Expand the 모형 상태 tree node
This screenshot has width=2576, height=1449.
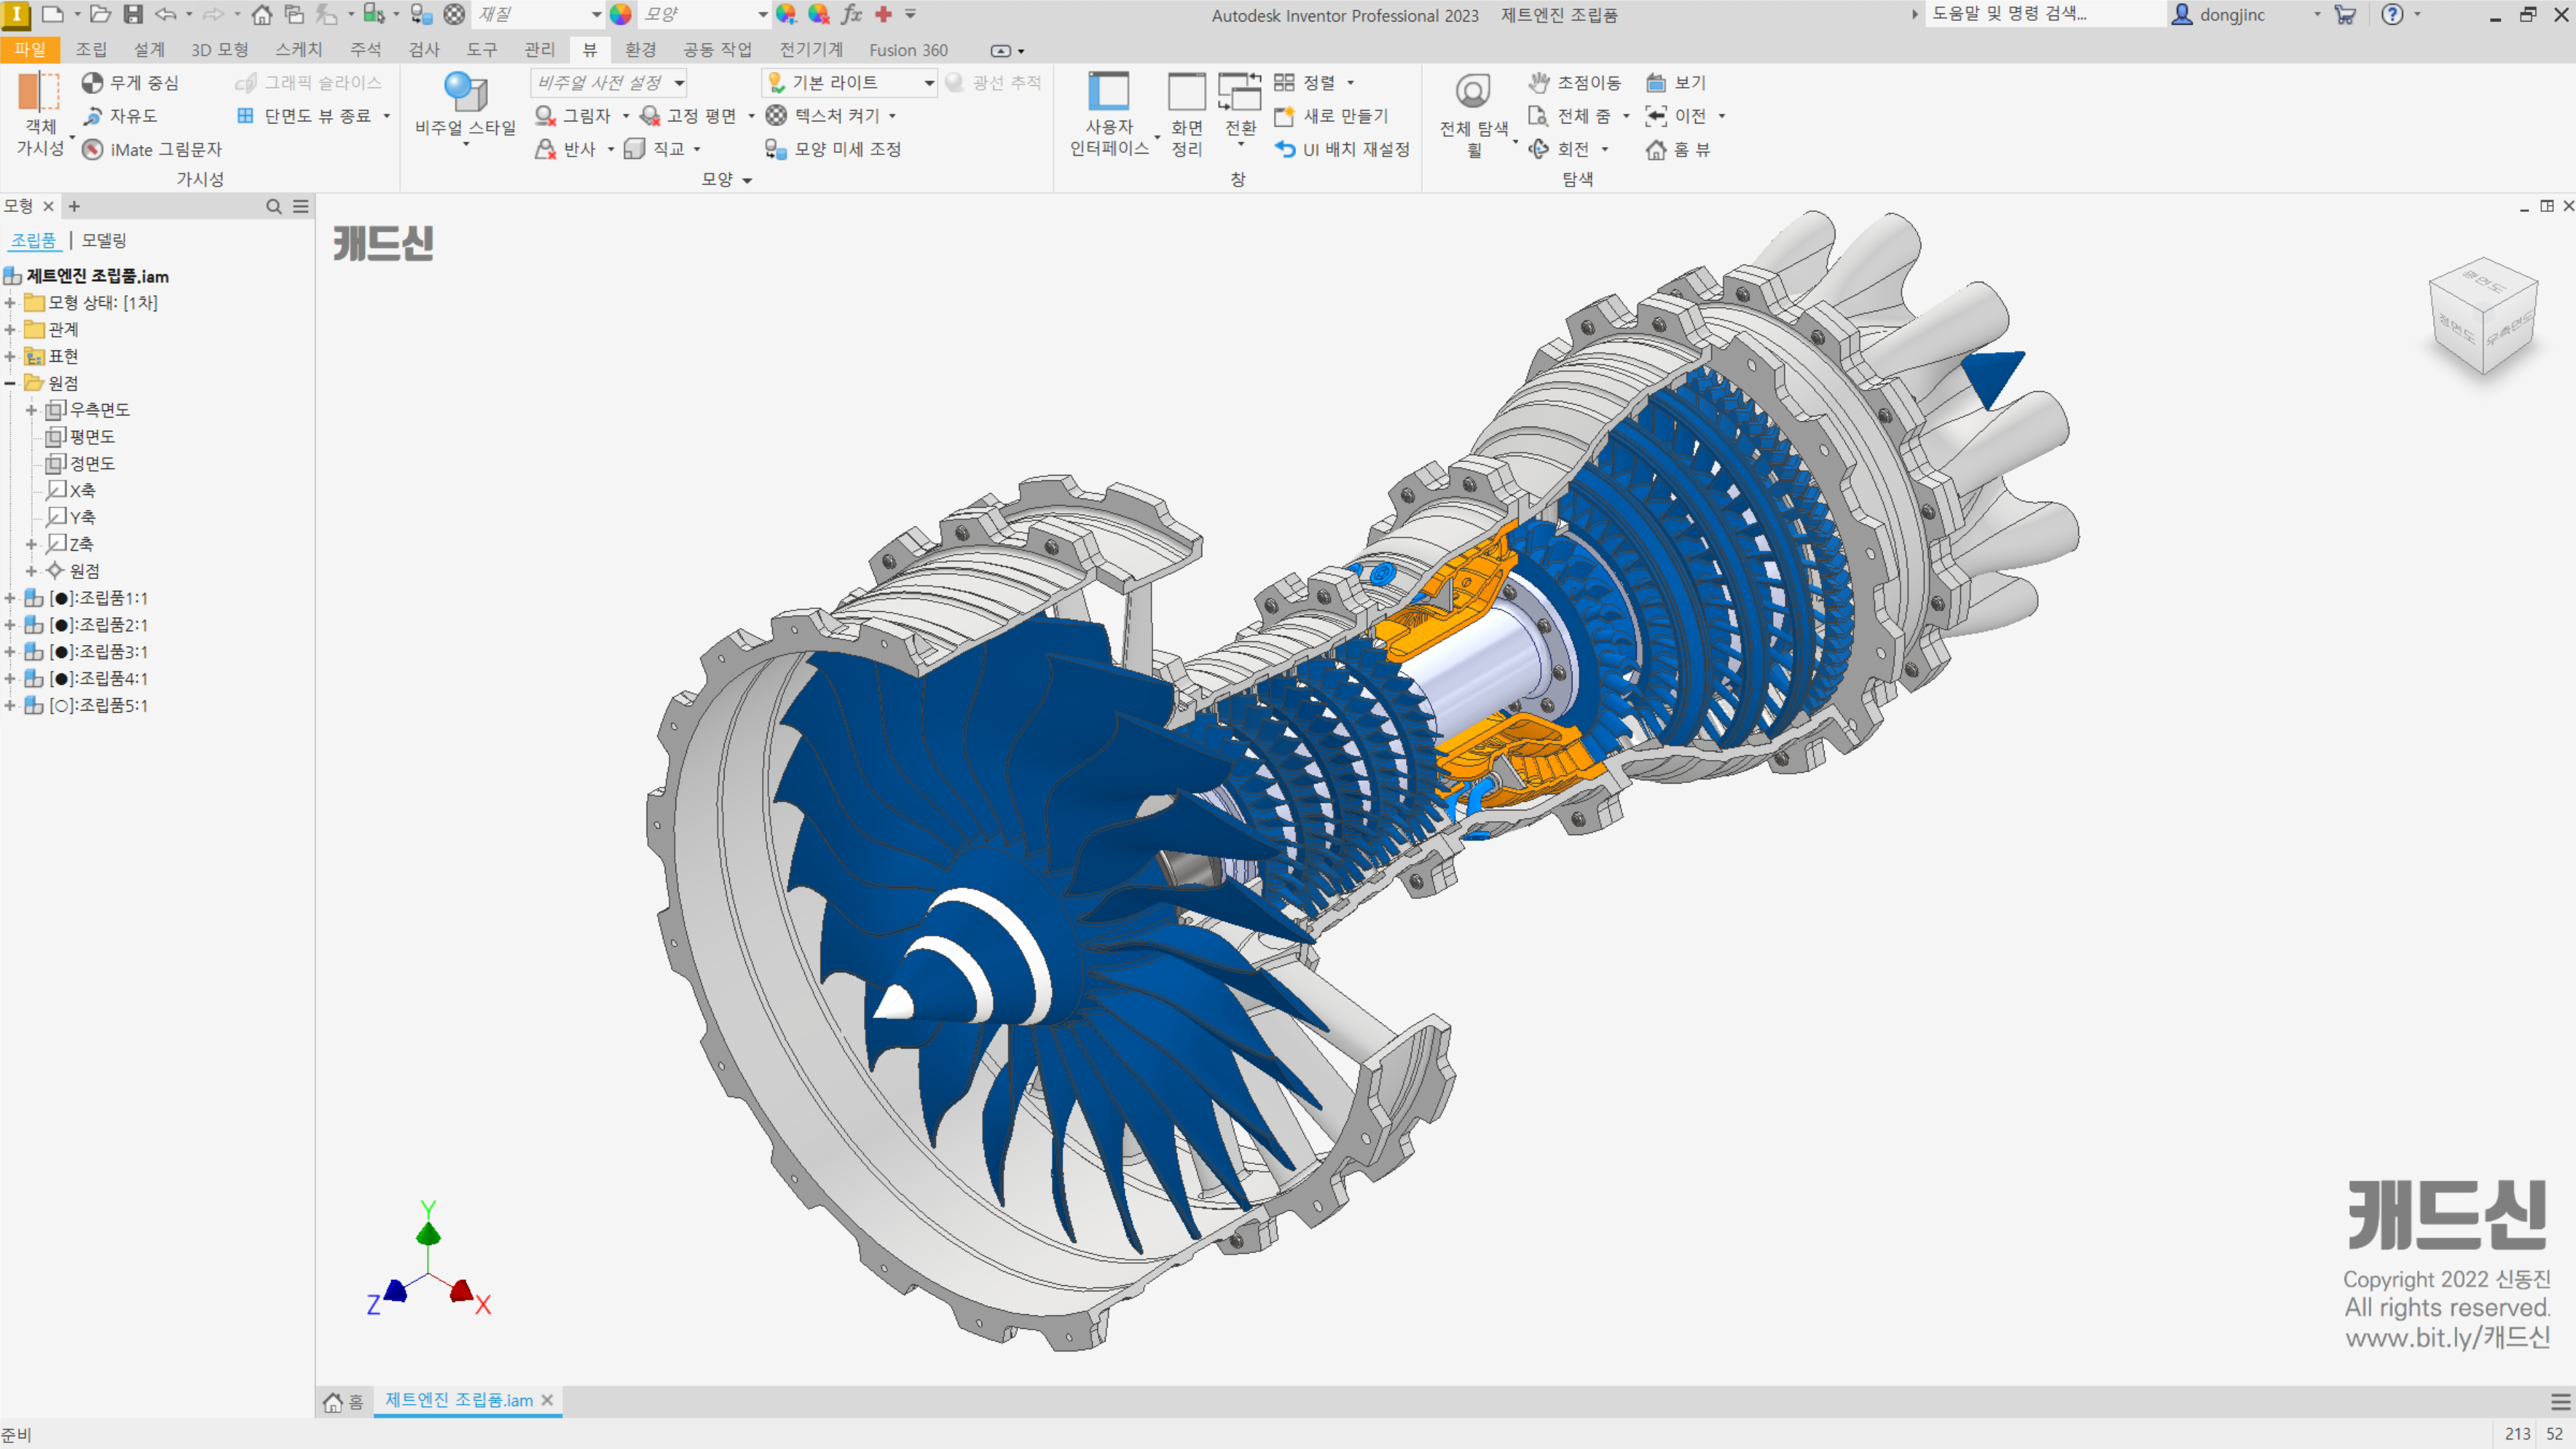coord(10,302)
